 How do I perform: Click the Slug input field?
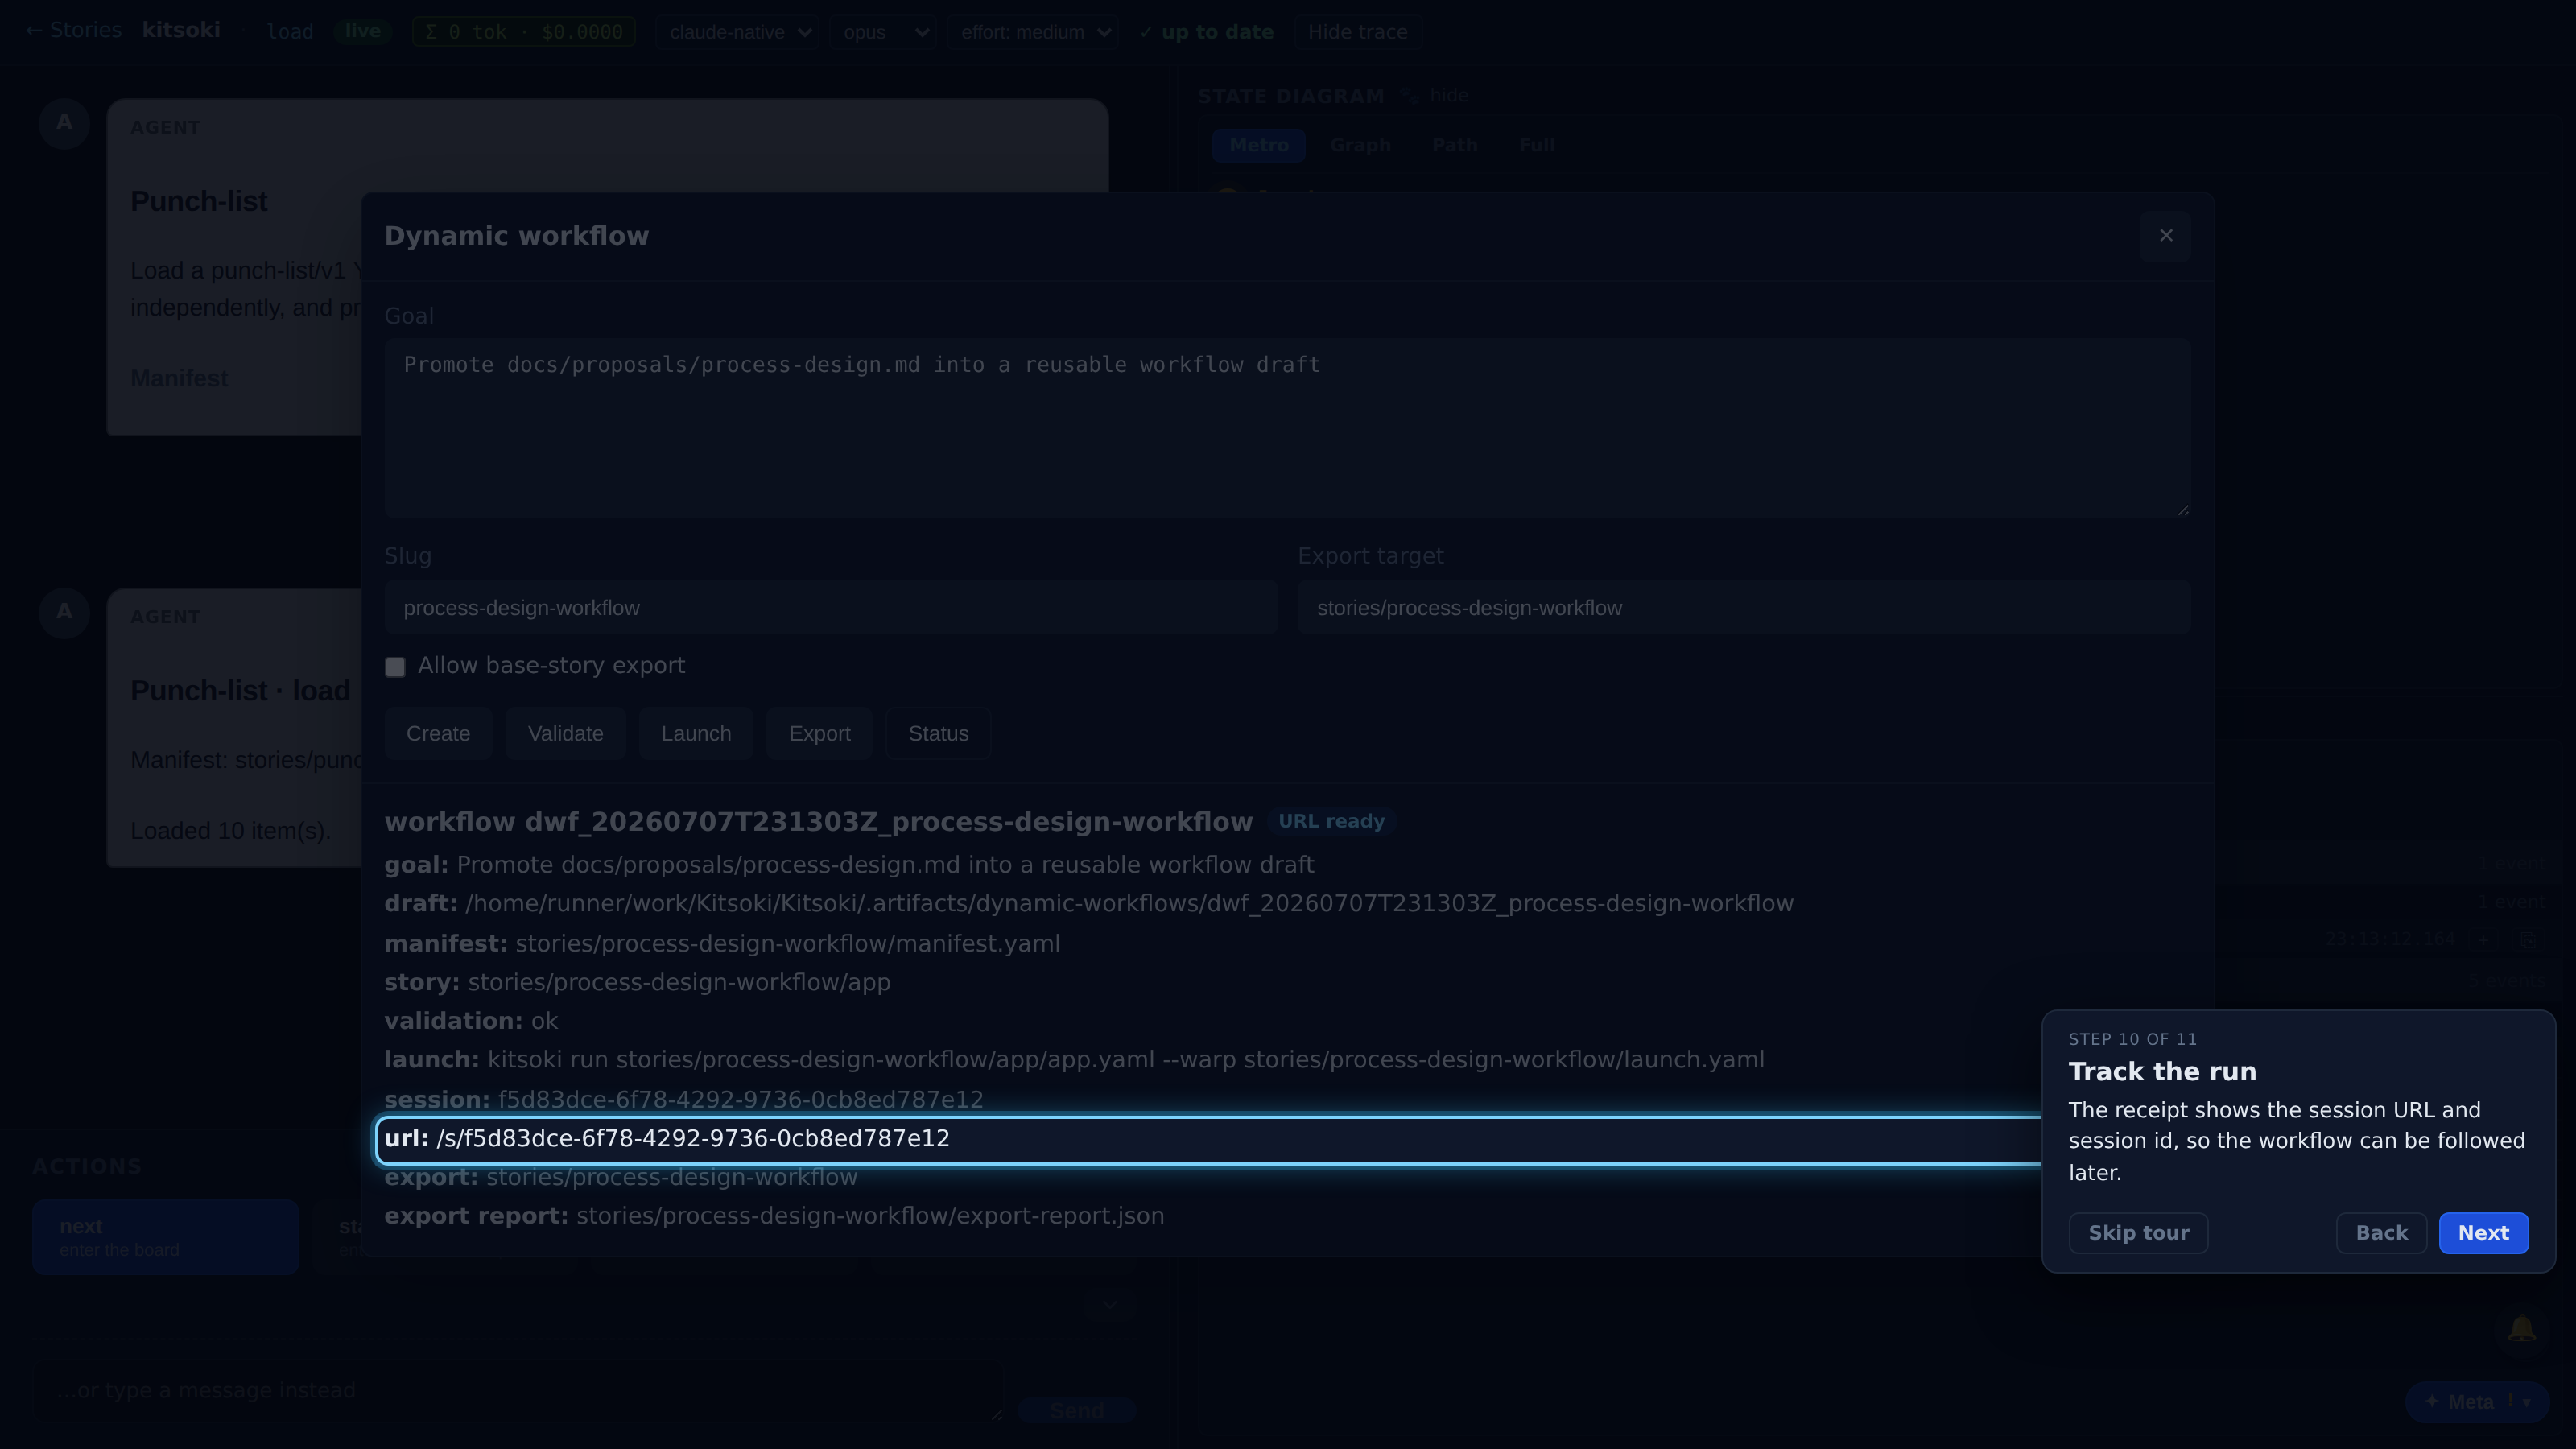(831, 608)
